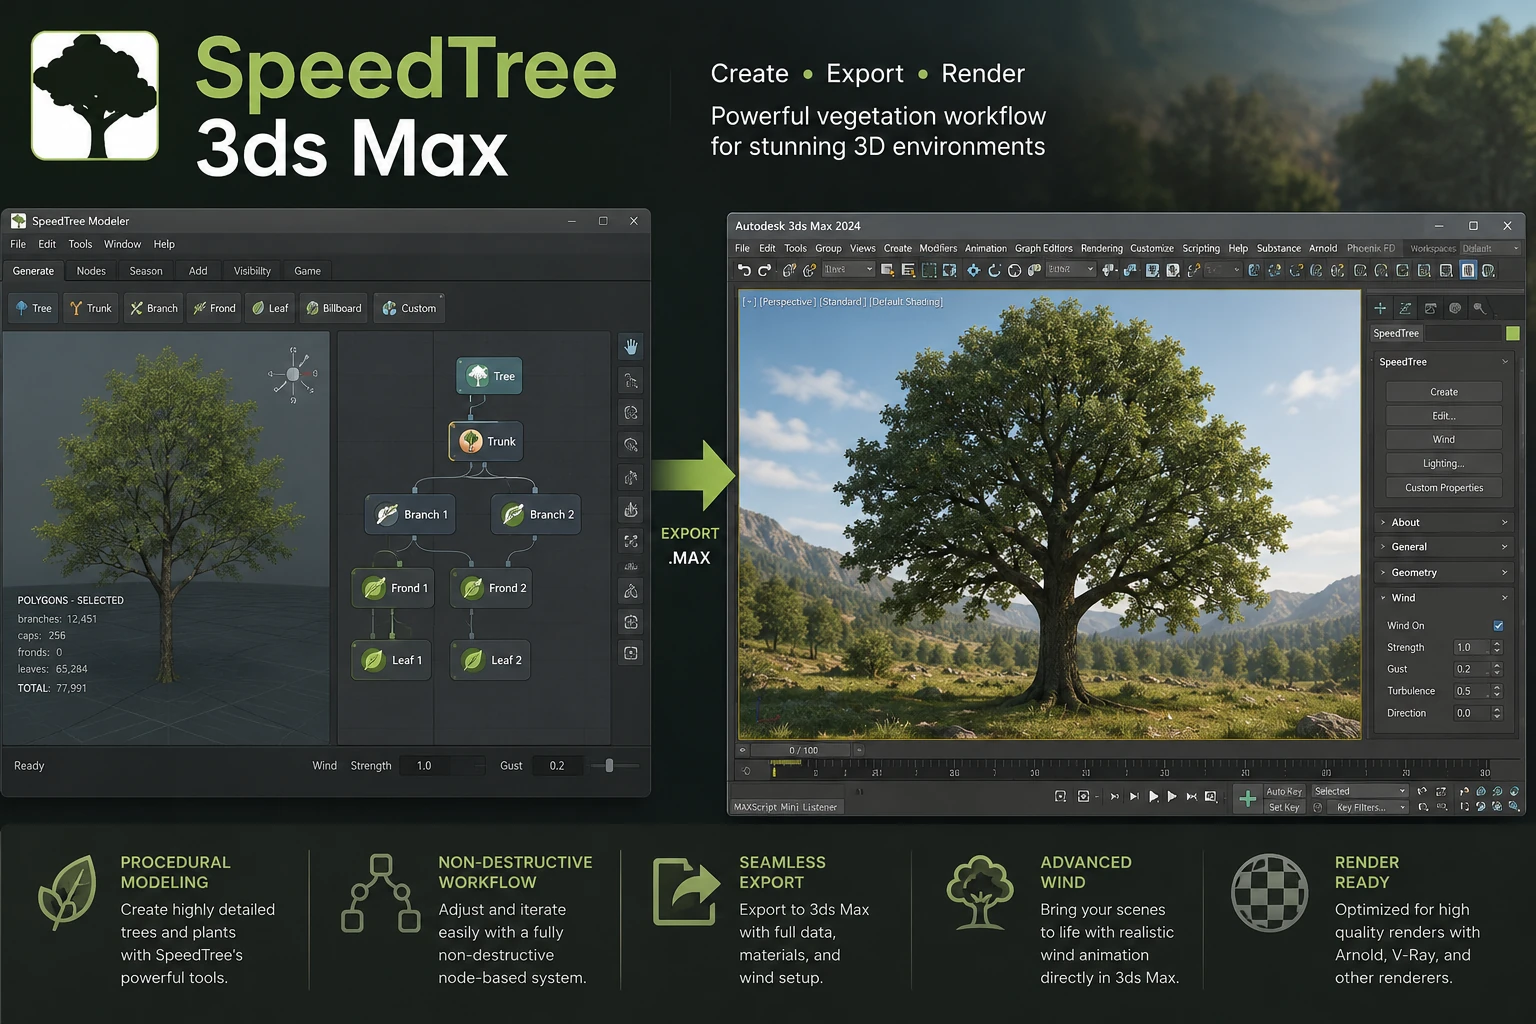Open the Modifiers menu in 3ds Max
This screenshot has height=1024, width=1536.
click(938, 248)
